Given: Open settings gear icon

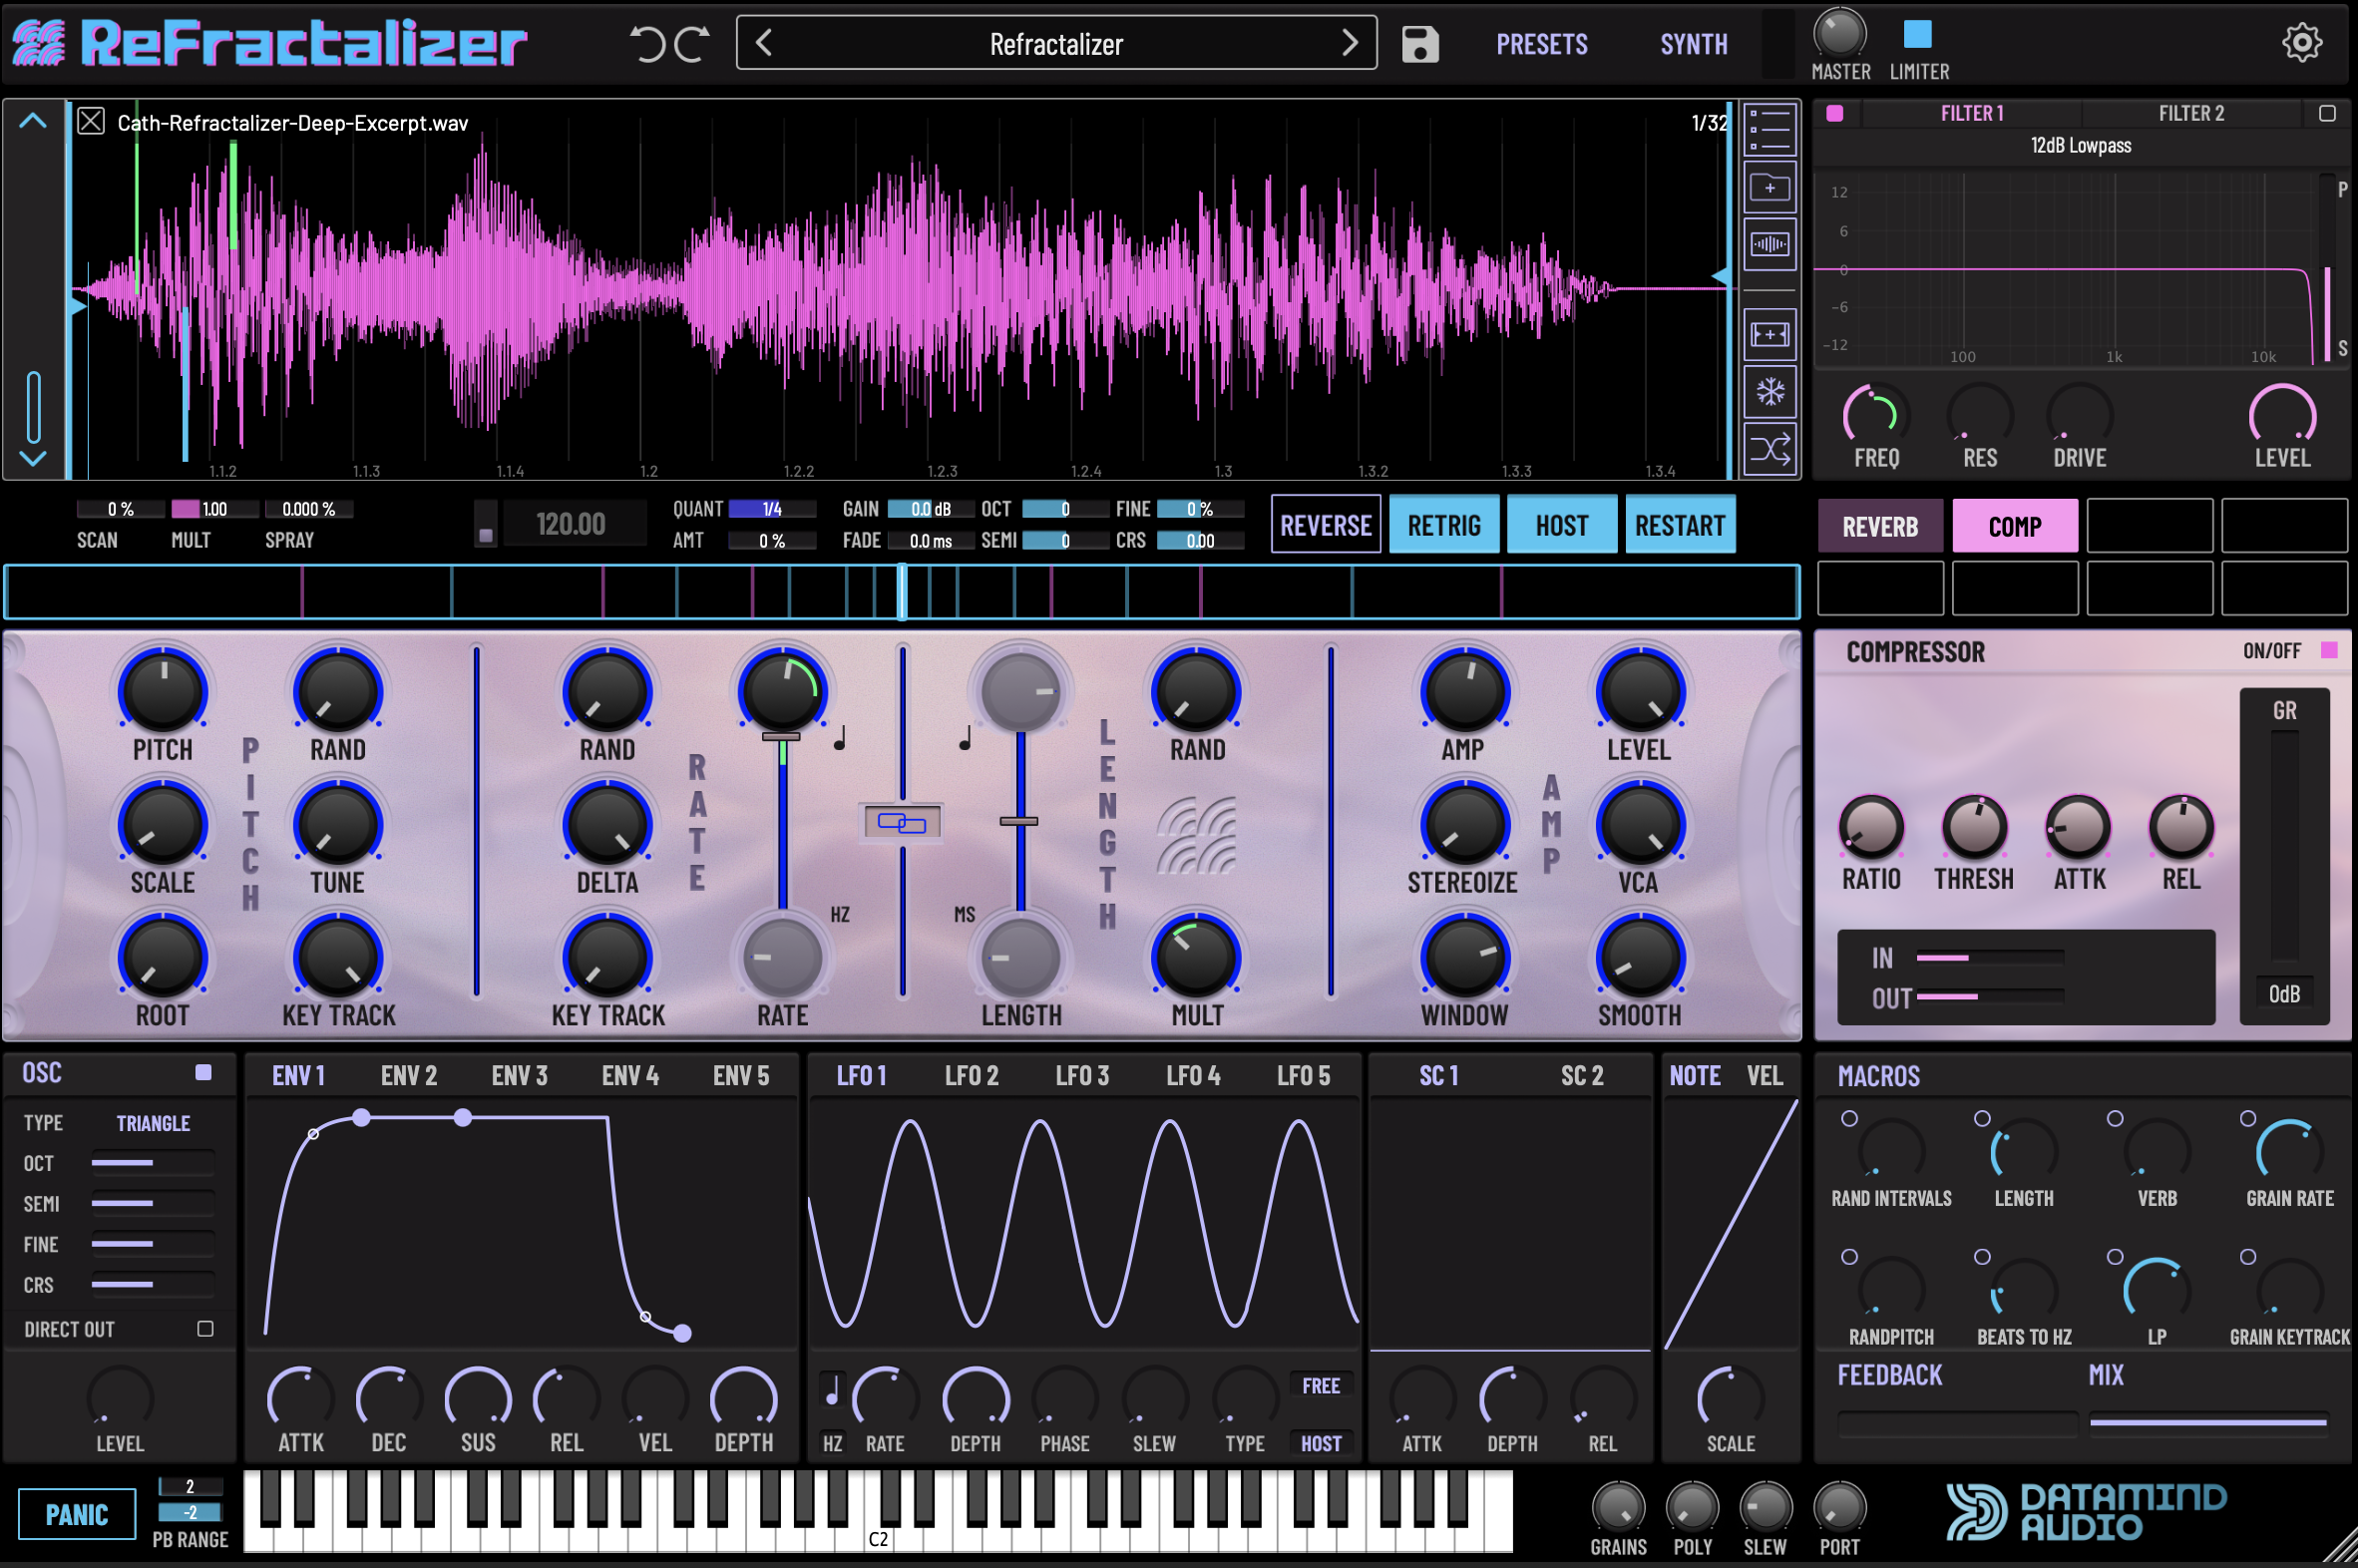Looking at the screenshot, I should pyautogui.click(x=2301, y=42).
